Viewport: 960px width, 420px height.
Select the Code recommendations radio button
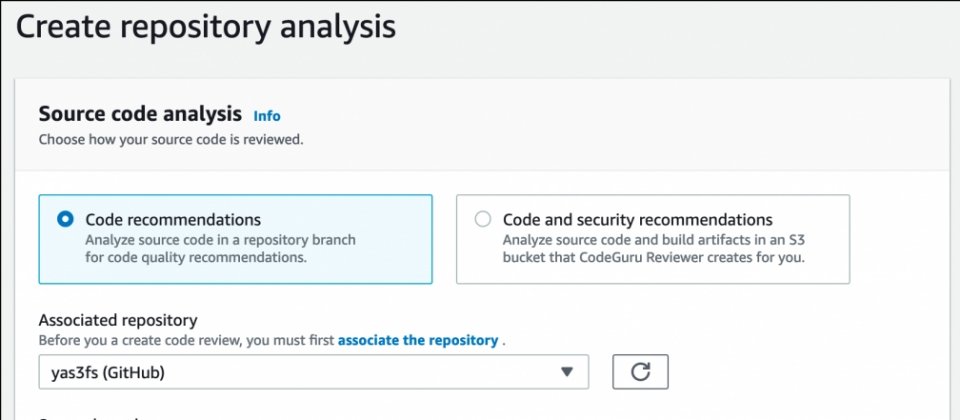coord(65,219)
